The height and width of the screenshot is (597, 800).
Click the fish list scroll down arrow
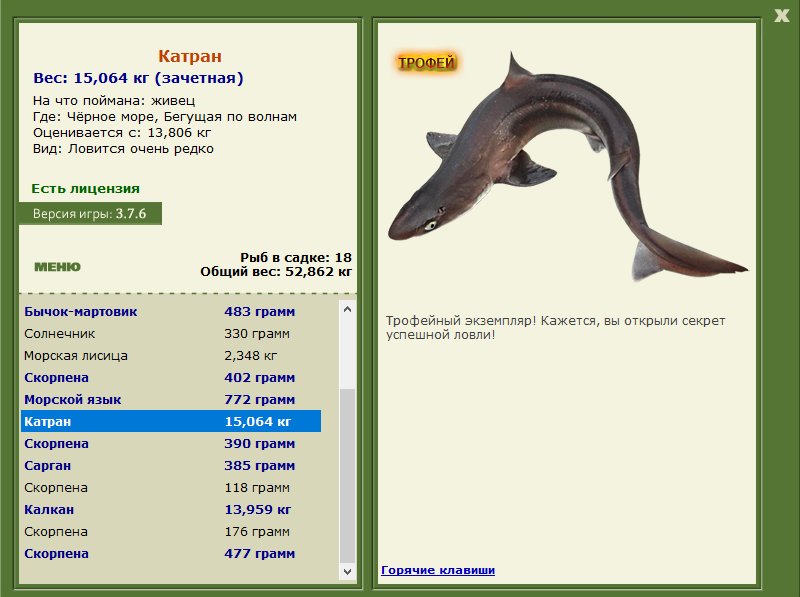[347, 571]
